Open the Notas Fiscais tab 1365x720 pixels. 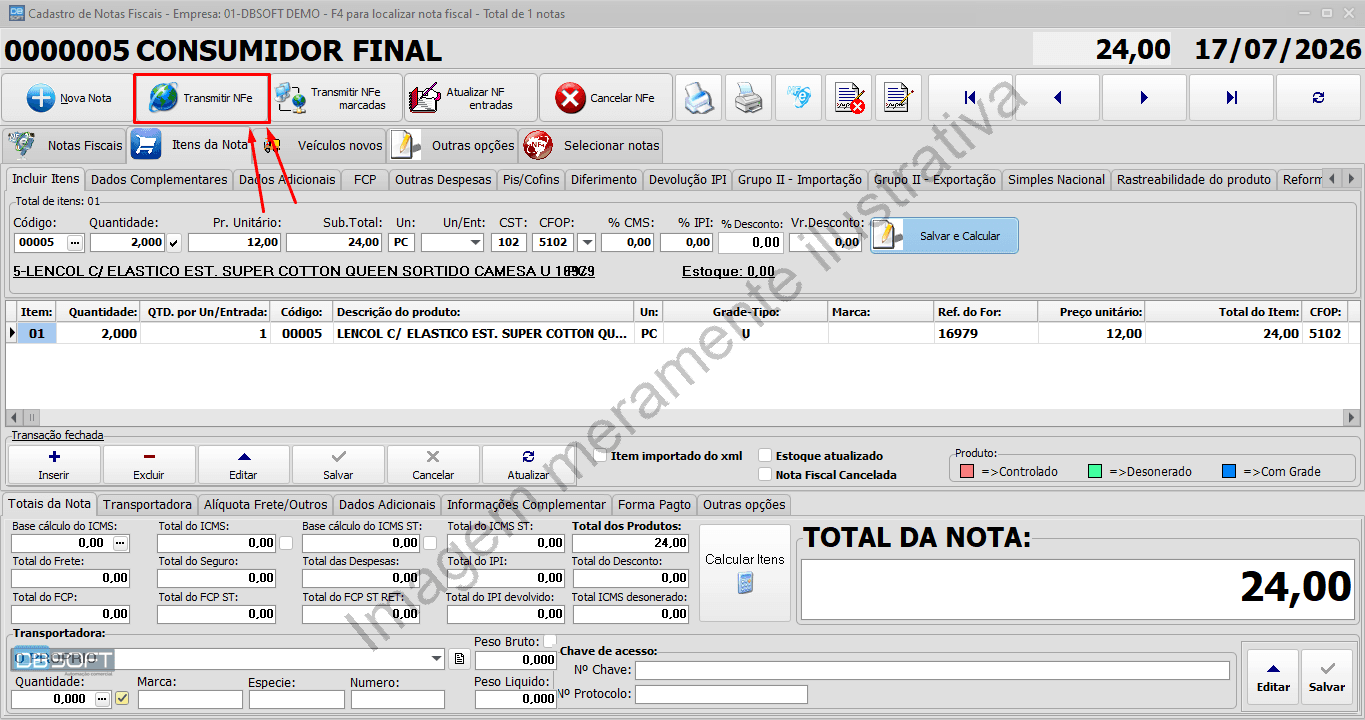65,145
